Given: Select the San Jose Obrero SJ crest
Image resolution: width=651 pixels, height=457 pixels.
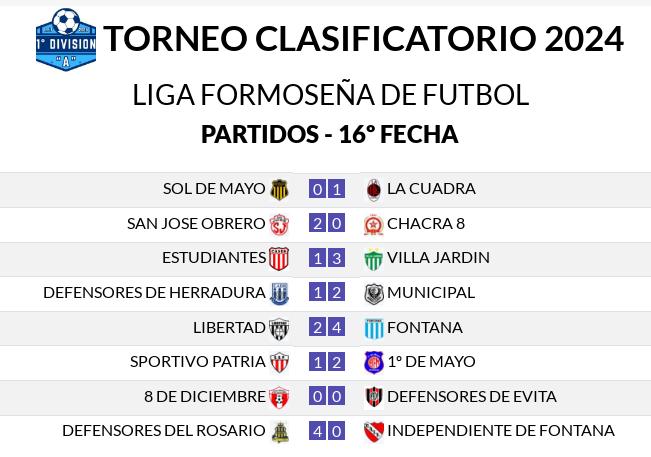Looking at the screenshot, I should coord(279,225).
